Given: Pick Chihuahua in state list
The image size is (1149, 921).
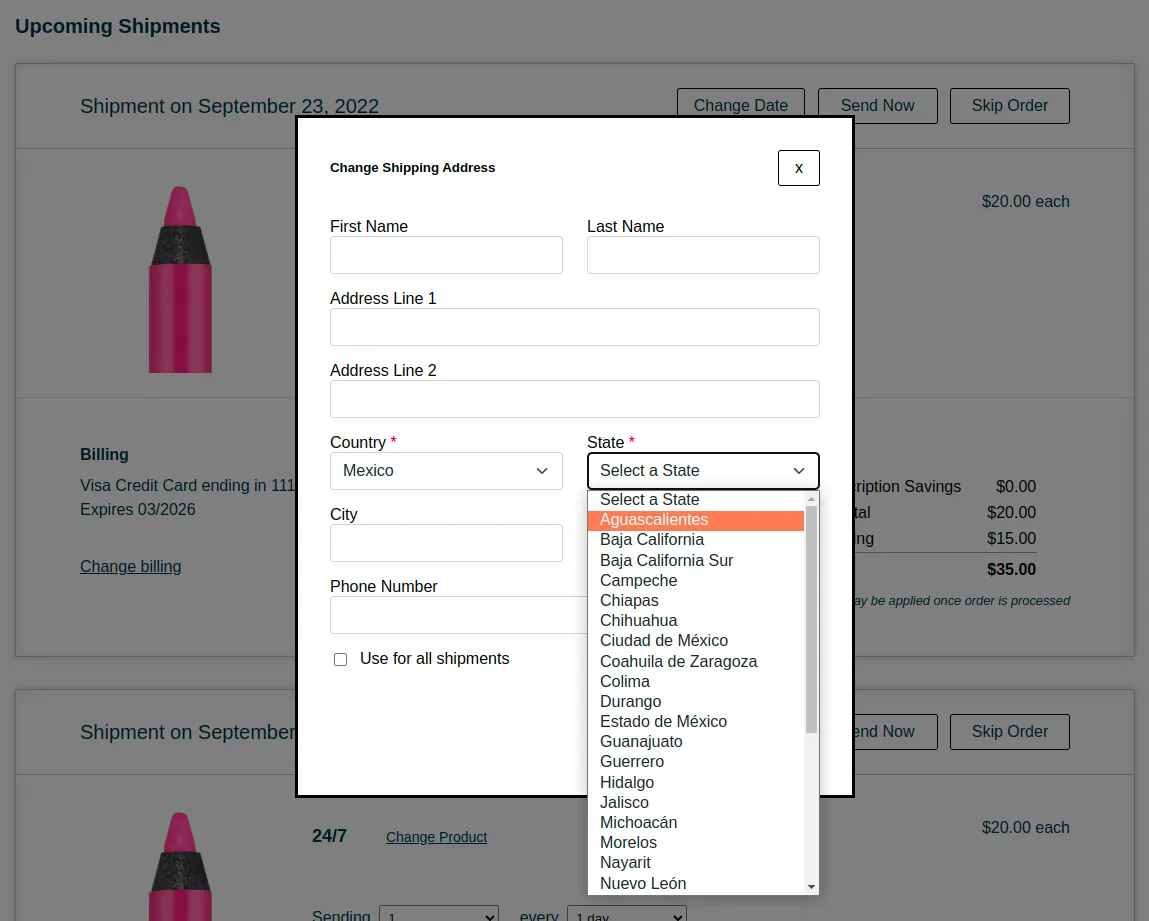Looking at the screenshot, I should point(695,621).
